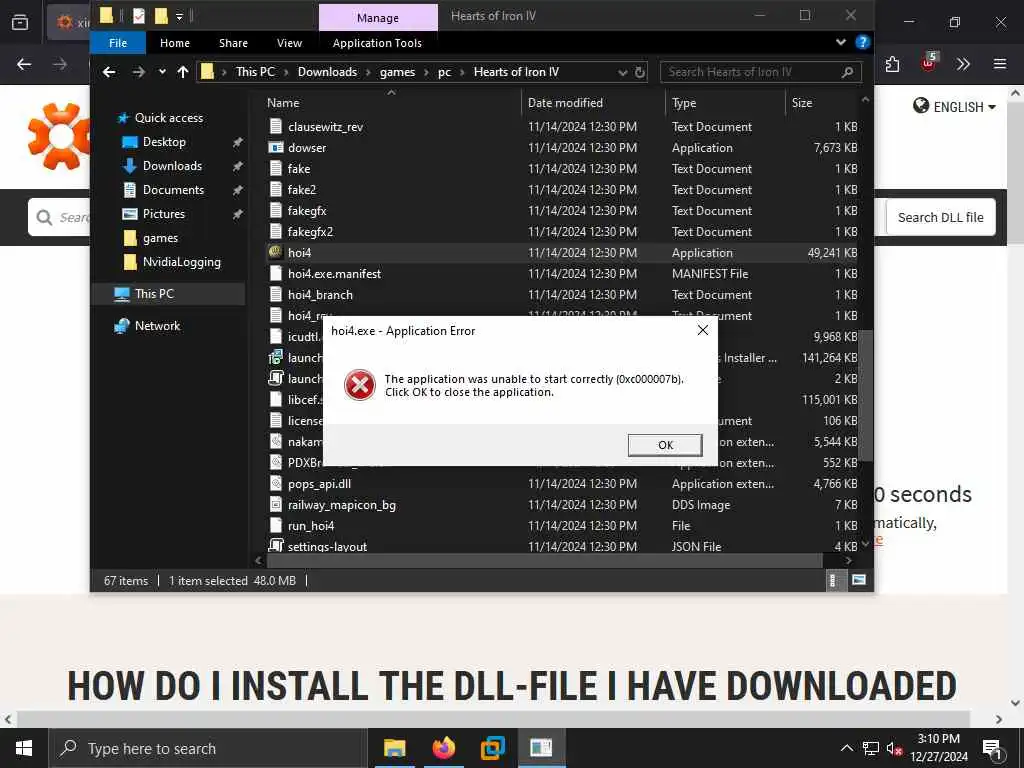Select the hoi4 application icon
This screenshot has width=1024, height=768.
click(276, 252)
